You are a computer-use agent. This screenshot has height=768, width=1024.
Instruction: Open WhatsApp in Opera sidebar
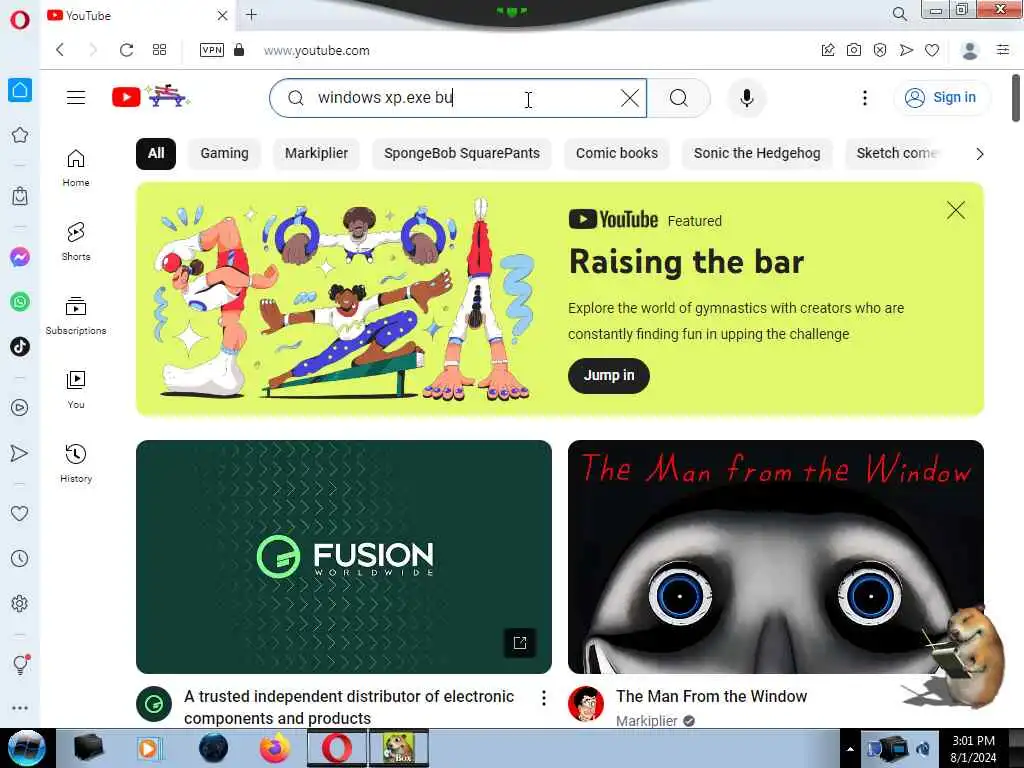coord(20,302)
